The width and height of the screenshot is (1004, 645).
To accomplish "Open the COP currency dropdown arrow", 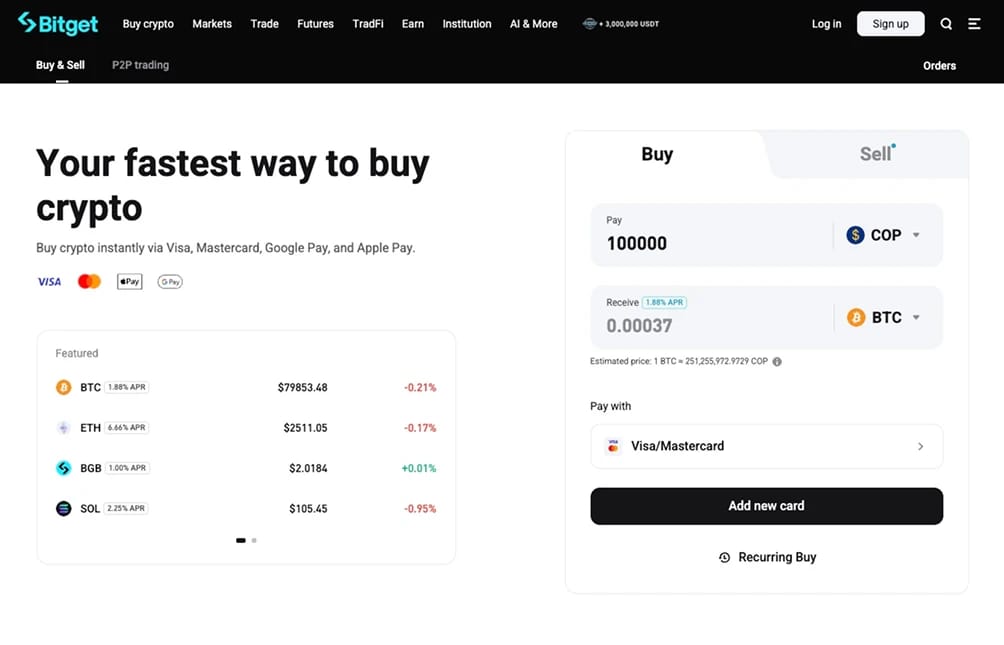I will coord(916,235).
